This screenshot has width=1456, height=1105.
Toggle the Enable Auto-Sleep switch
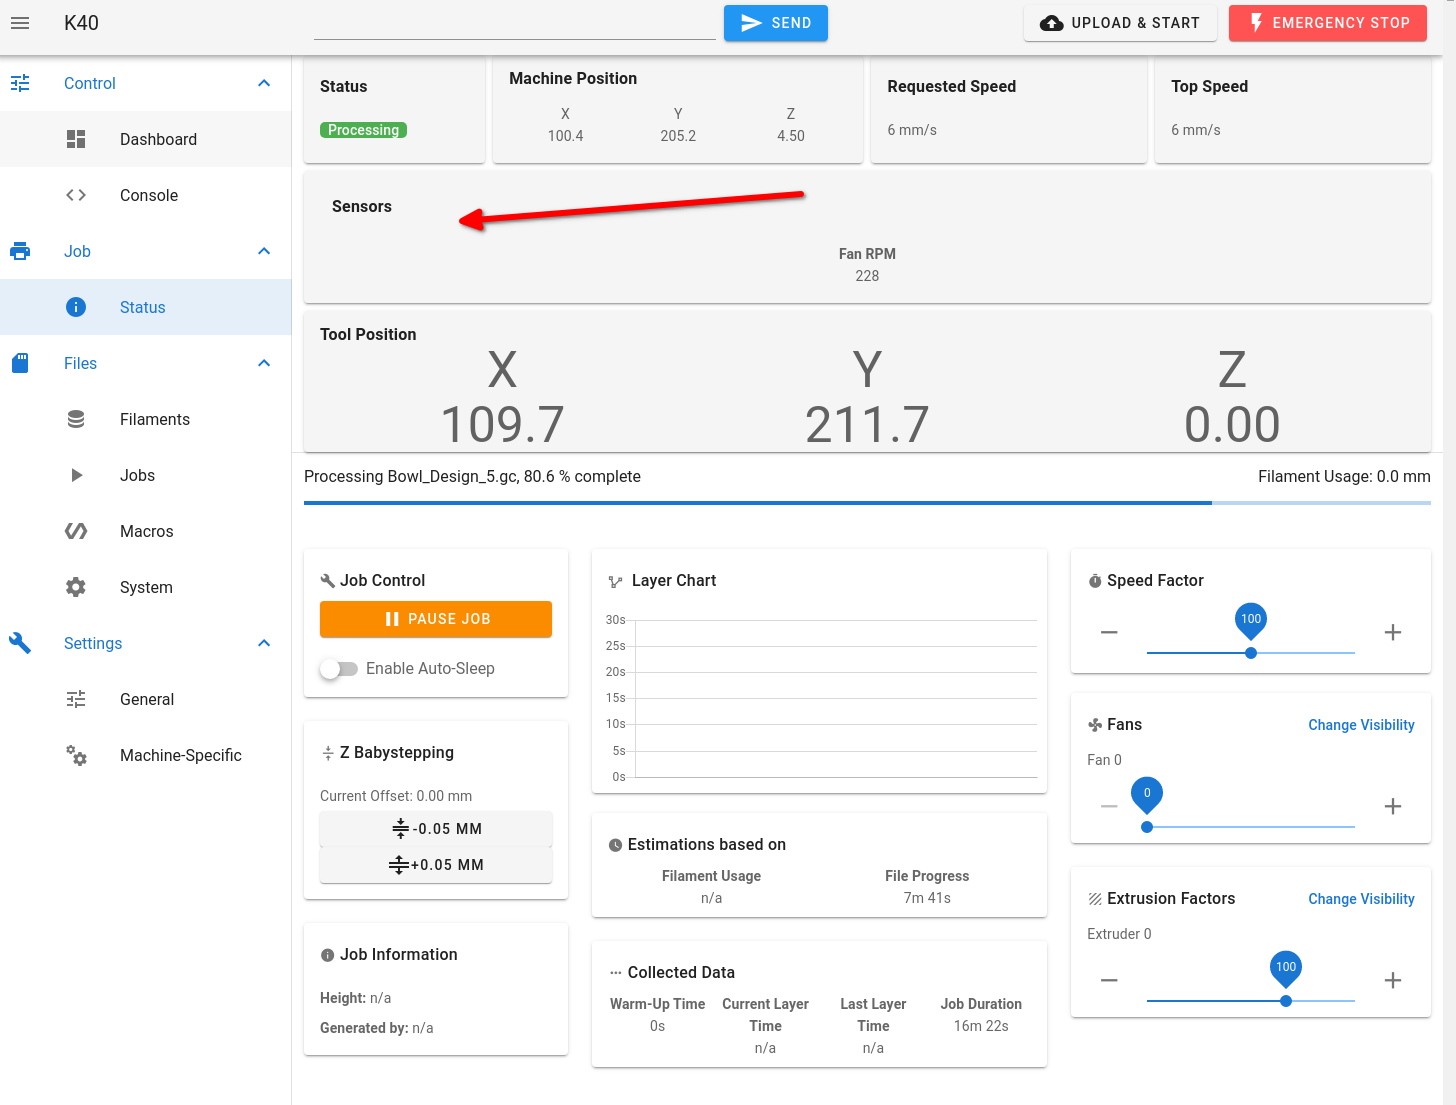click(x=339, y=669)
